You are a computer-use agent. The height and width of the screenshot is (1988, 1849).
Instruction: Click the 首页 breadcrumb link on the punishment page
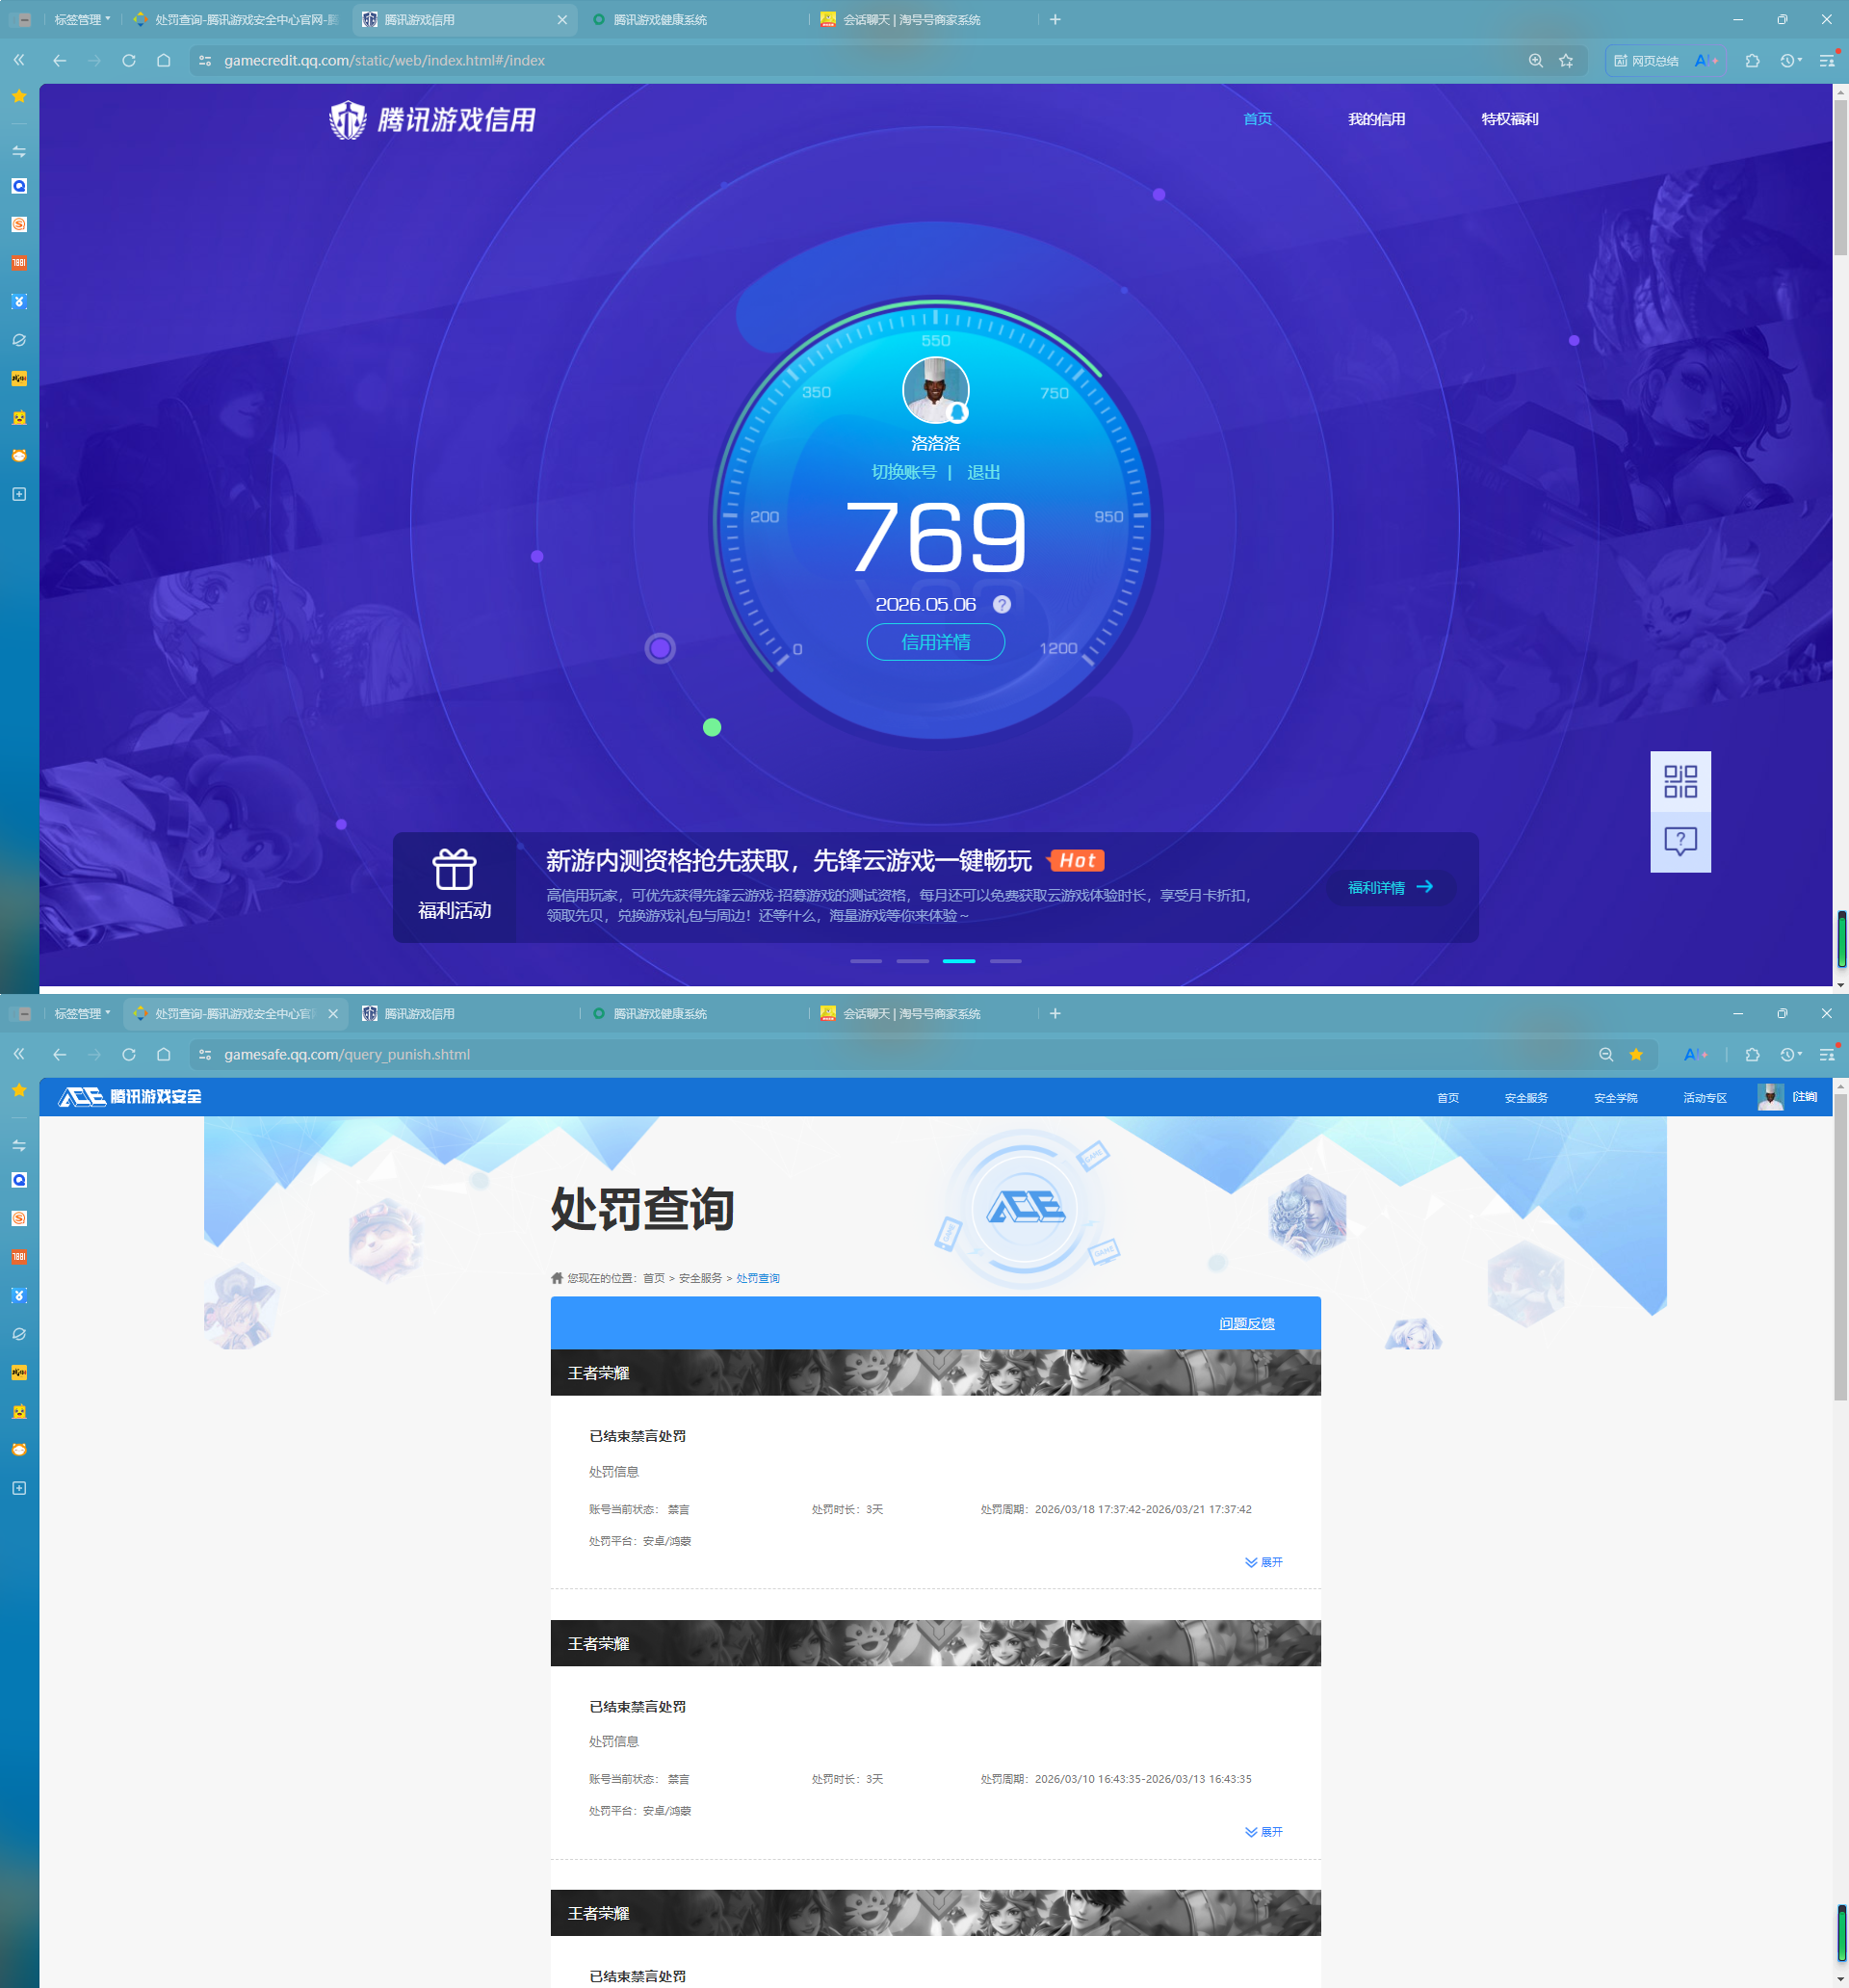point(654,1278)
